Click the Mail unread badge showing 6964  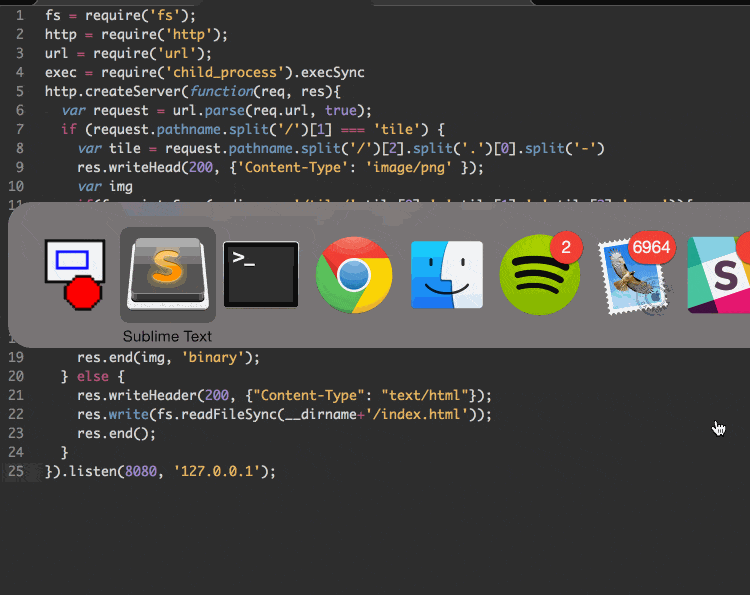pos(652,247)
